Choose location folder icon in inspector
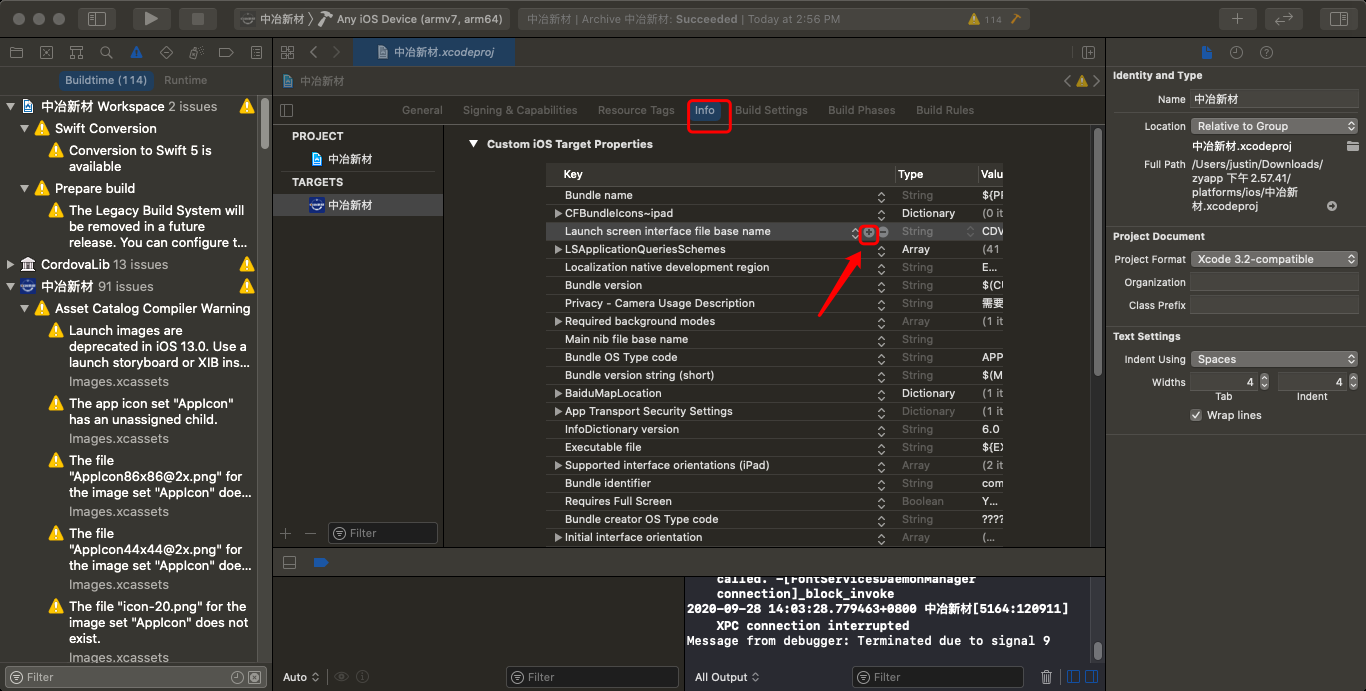The height and width of the screenshot is (691, 1366). pos(1353,146)
